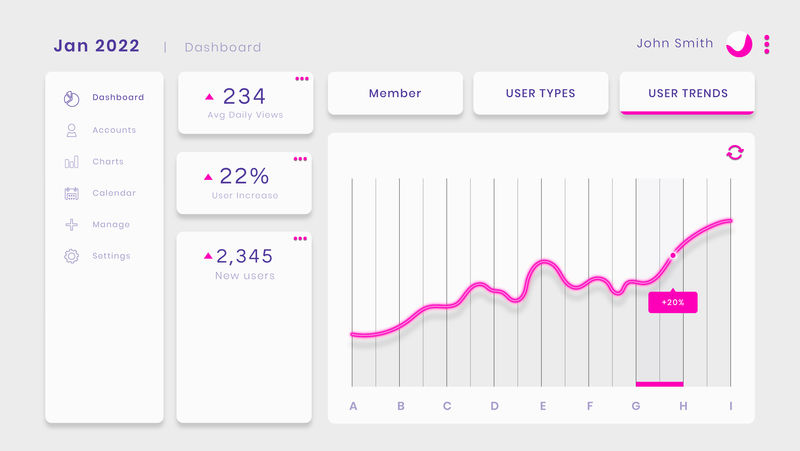Open options on New users card
The height and width of the screenshot is (451, 800).
[301, 239]
